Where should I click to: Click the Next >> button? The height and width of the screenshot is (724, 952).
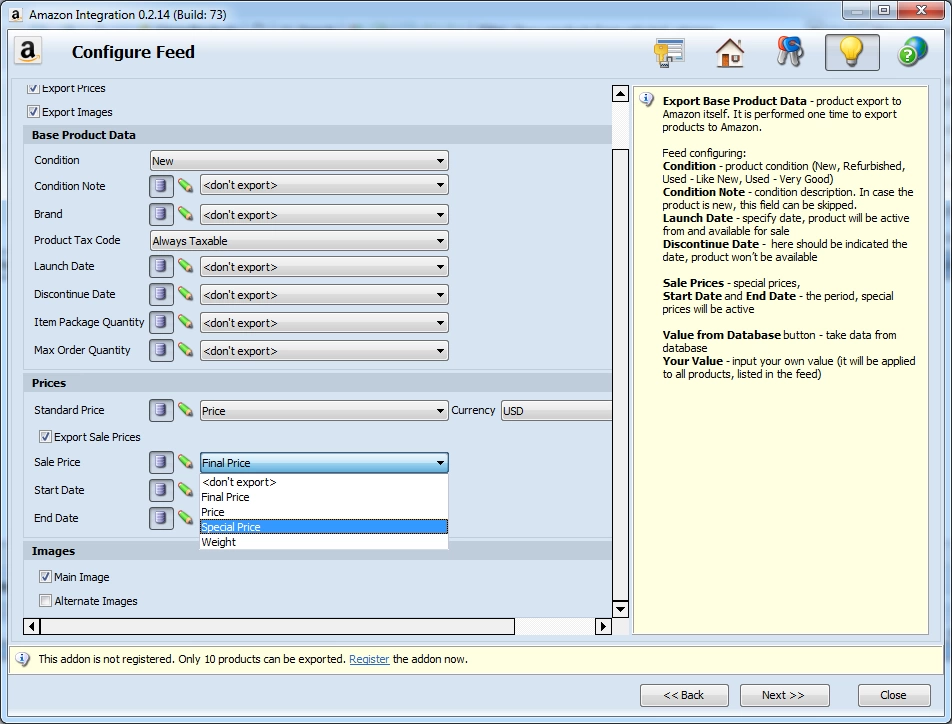(x=784, y=695)
